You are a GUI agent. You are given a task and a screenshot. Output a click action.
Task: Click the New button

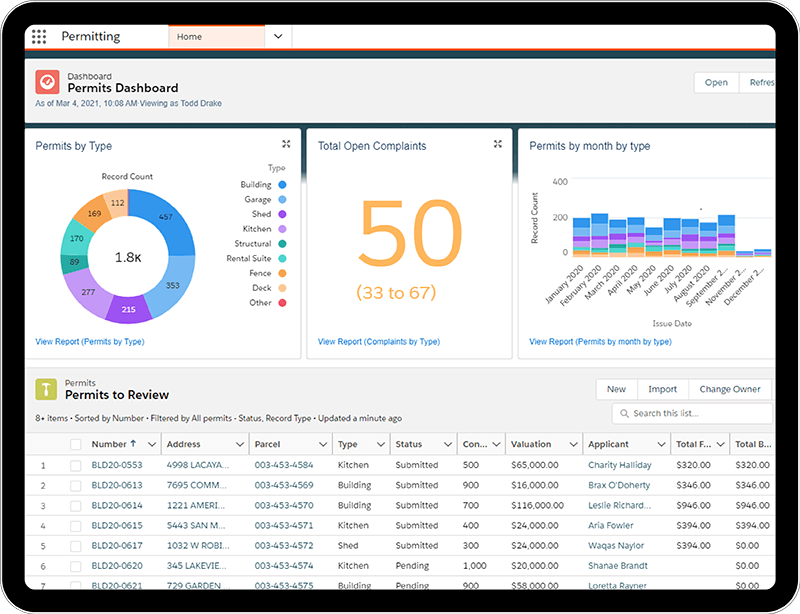(x=616, y=389)
